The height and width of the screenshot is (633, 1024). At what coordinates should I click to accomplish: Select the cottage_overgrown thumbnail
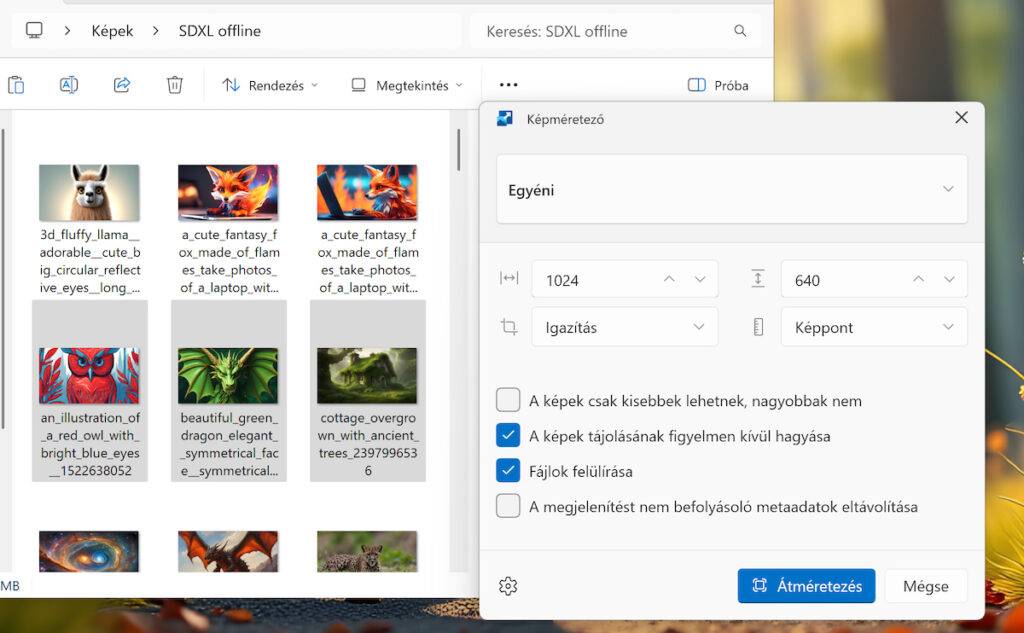[x=367, y=376]
